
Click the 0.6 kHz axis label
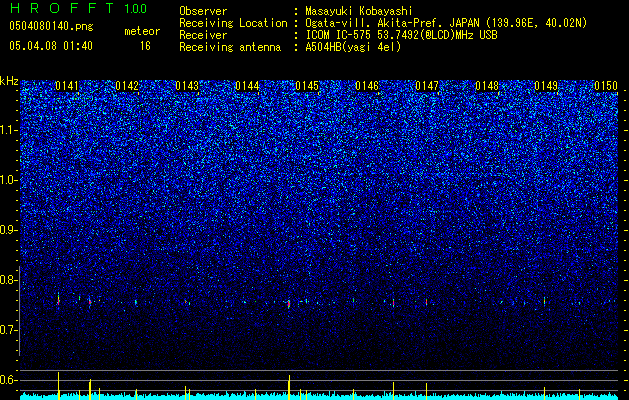click(8, 380)
